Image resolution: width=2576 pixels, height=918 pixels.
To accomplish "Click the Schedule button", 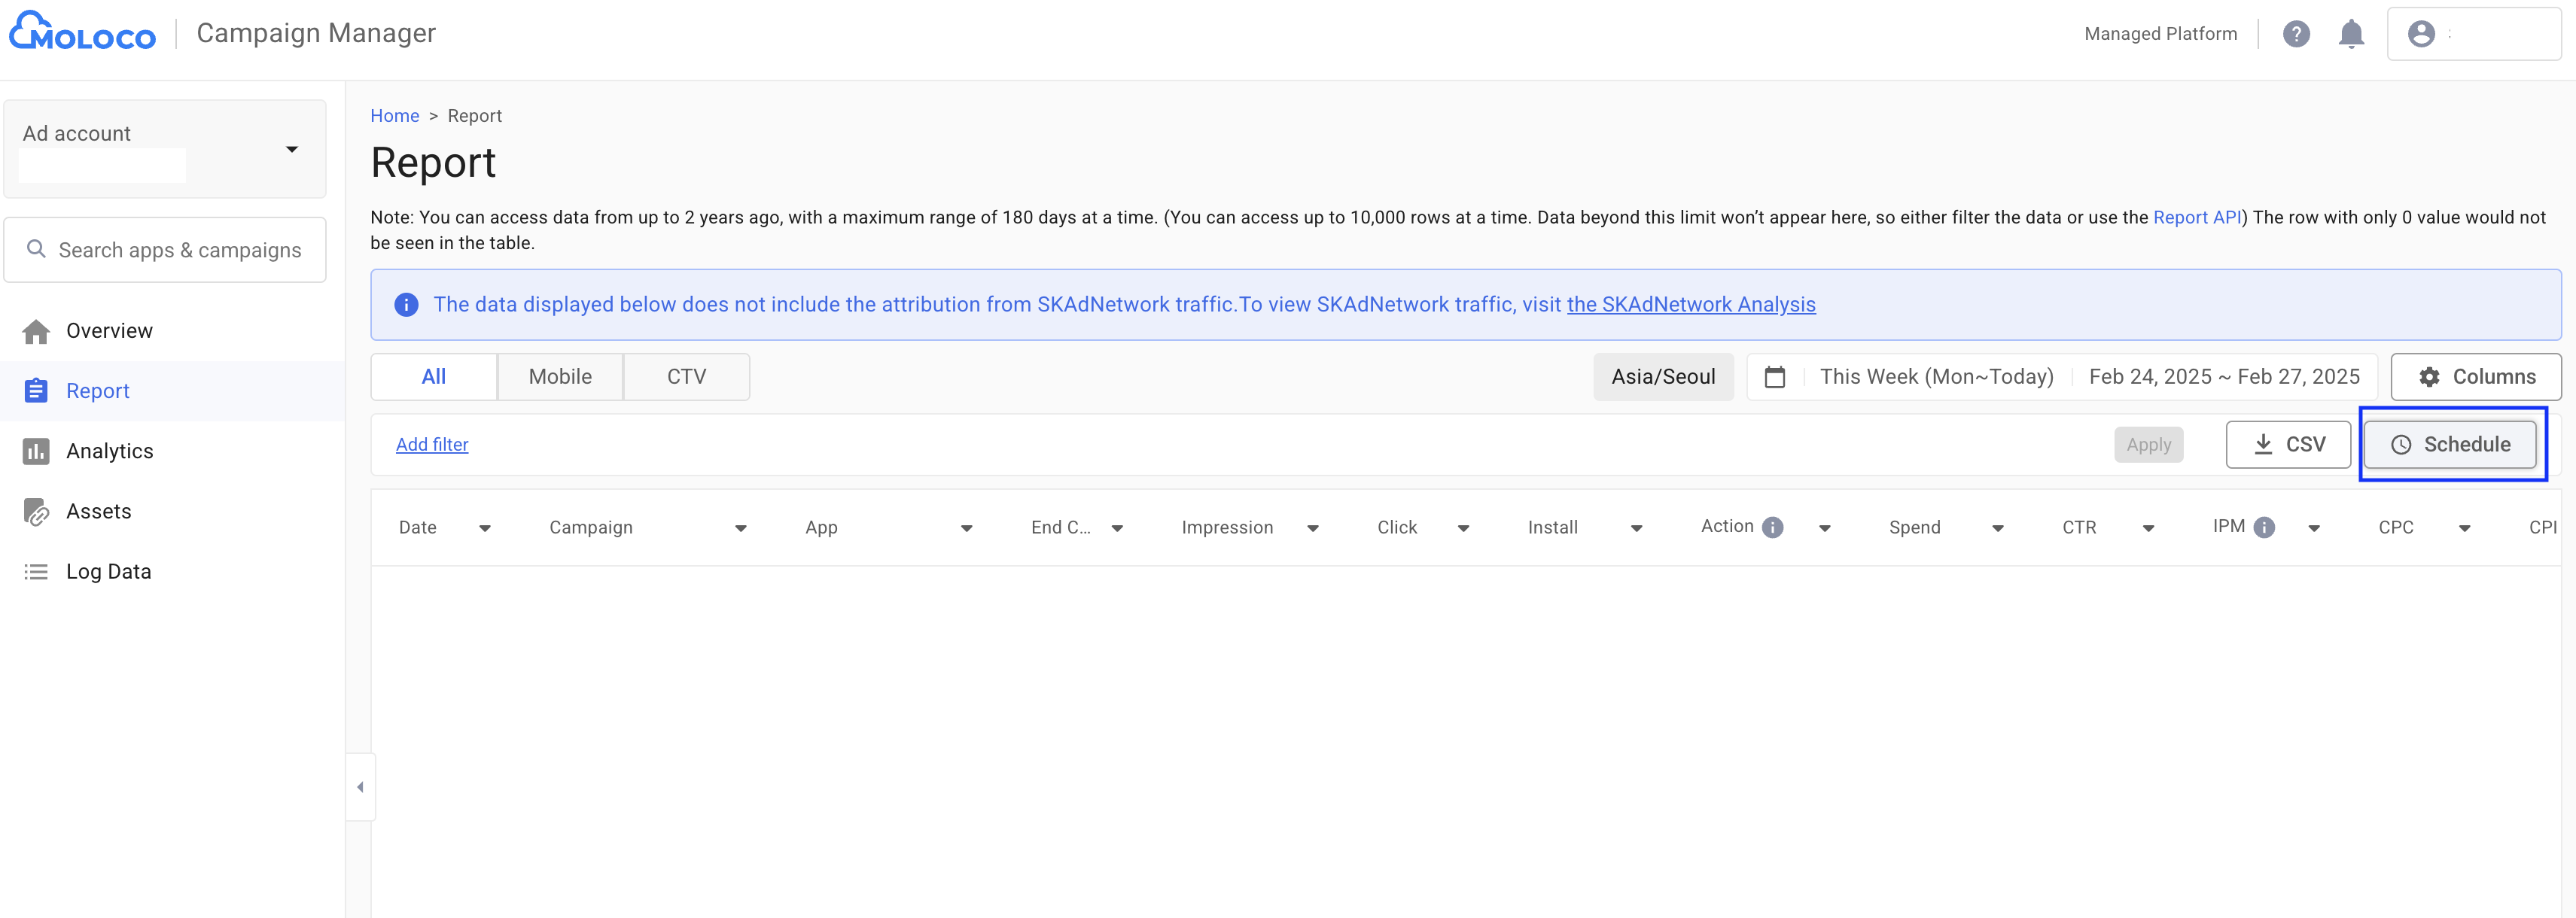I will pyautogui.click(x=2450, y=444).
